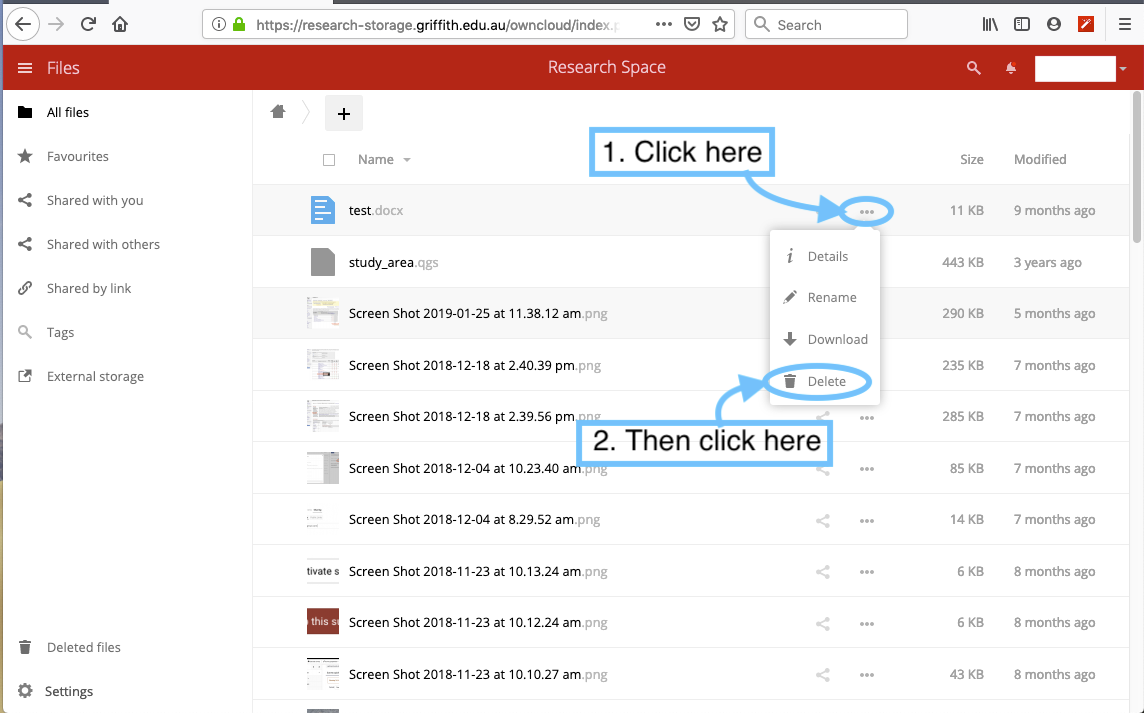Open the study_area.qgs file thumbnail

pyautogui.click(x=322, y=262)
